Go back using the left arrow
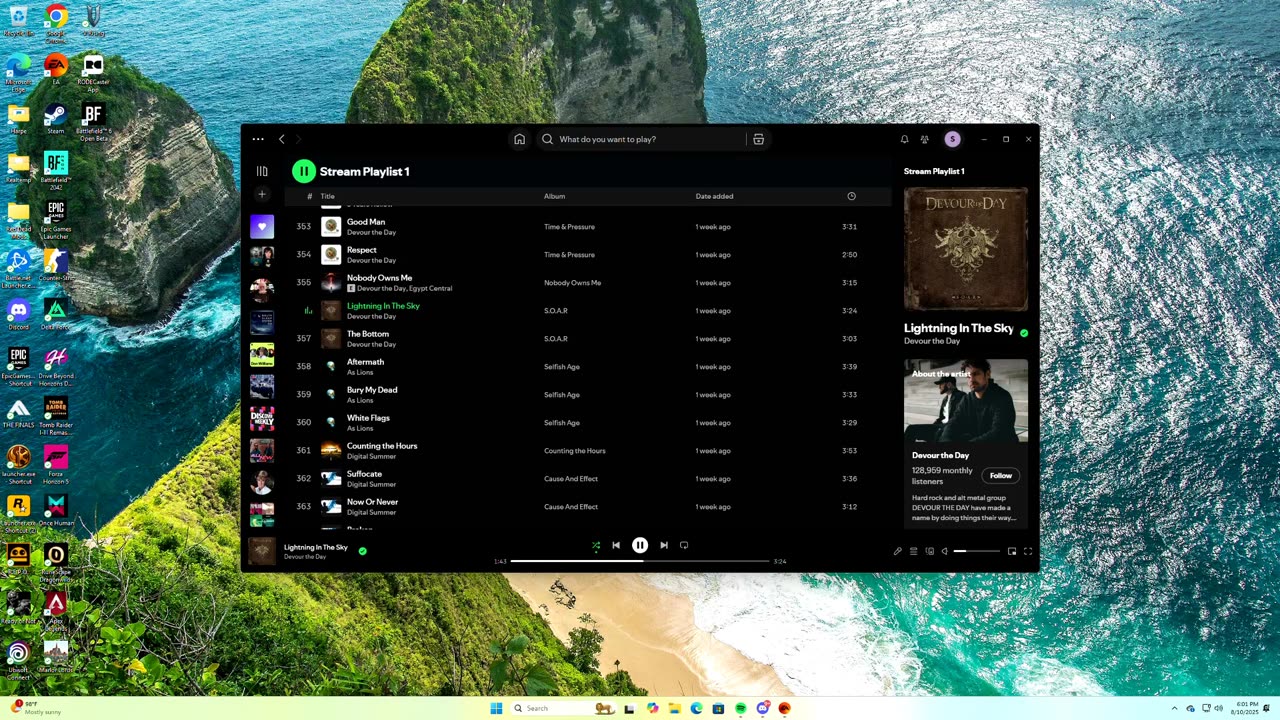1280x720 pixels. click(x=282, y=139)
